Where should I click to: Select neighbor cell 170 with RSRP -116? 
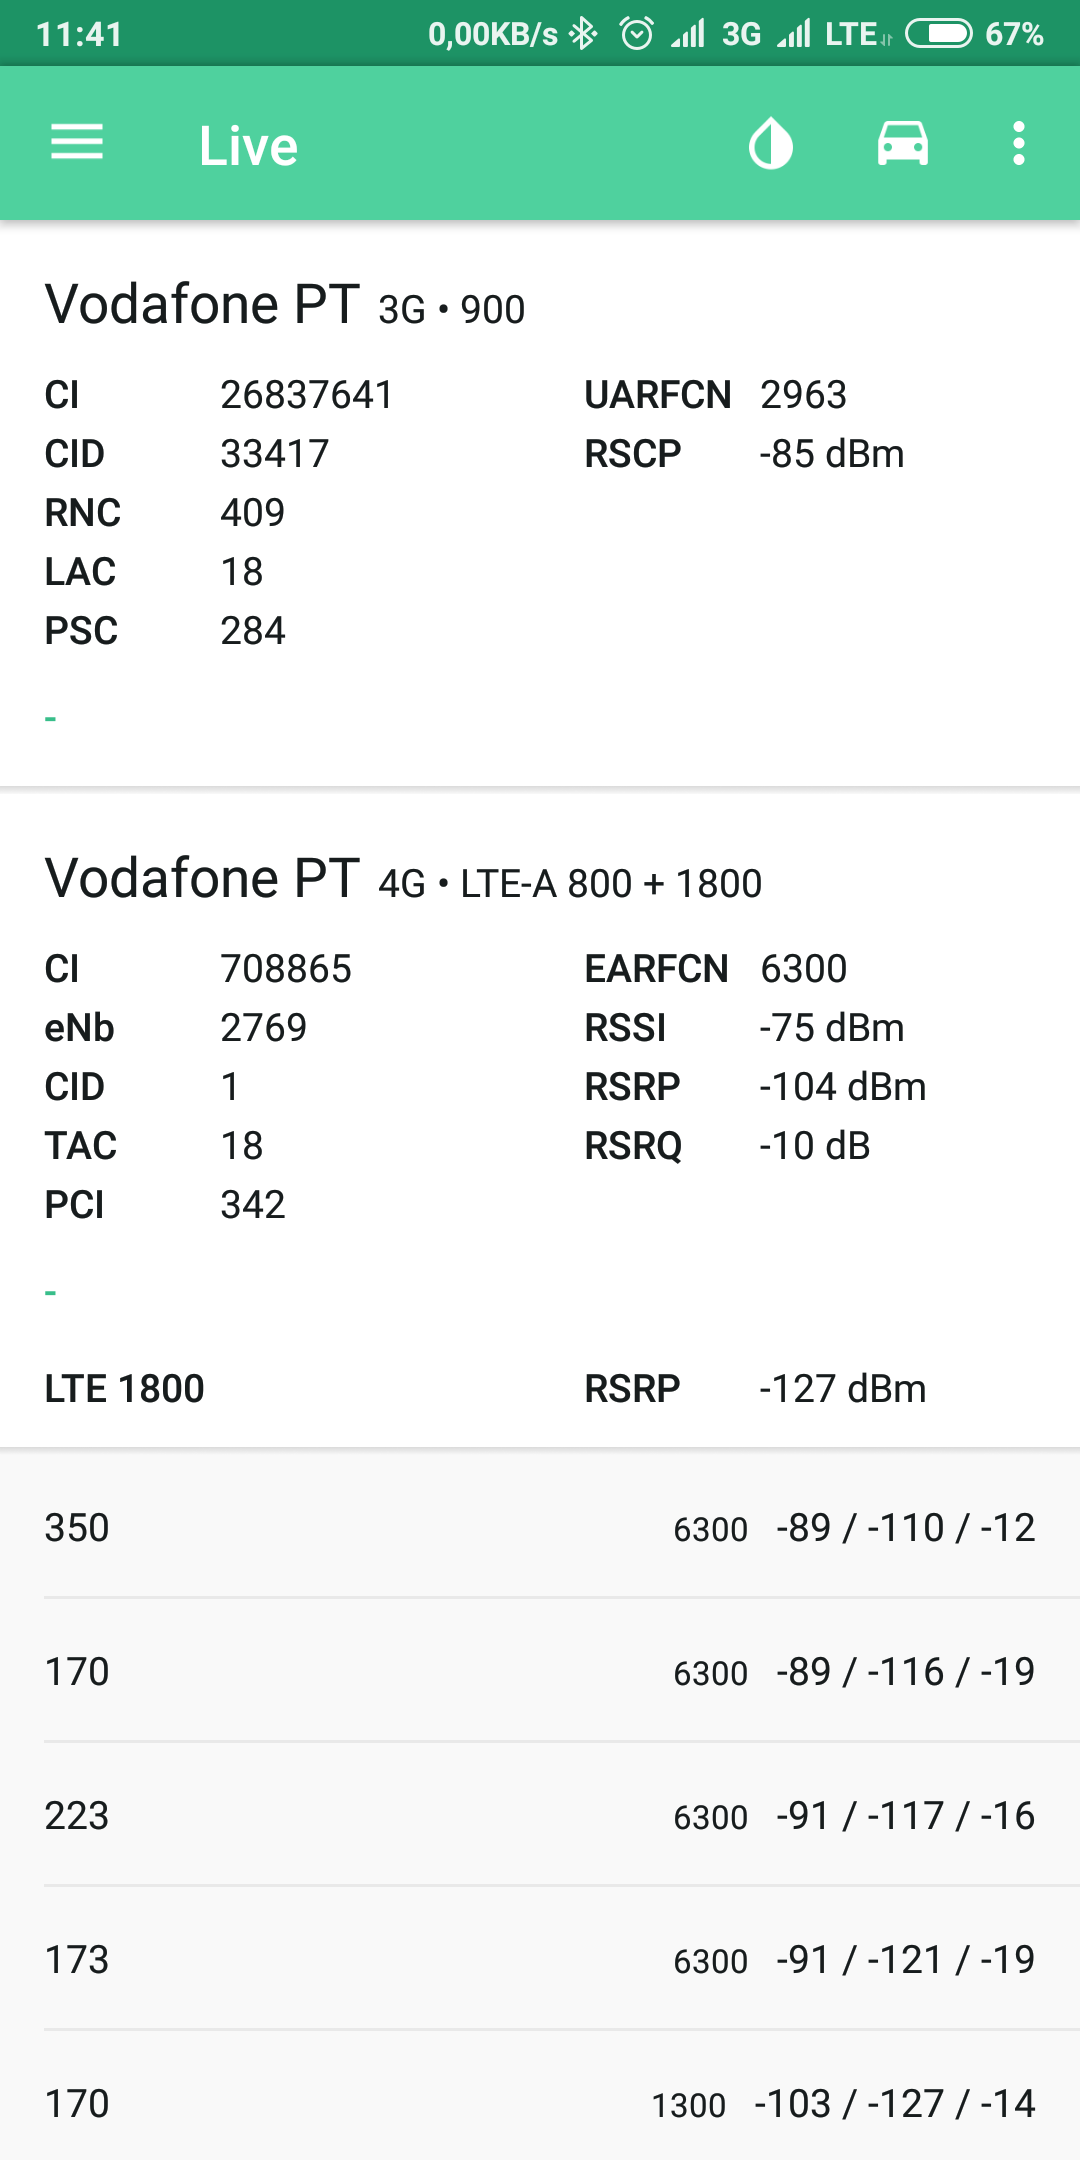[540, 1672]
